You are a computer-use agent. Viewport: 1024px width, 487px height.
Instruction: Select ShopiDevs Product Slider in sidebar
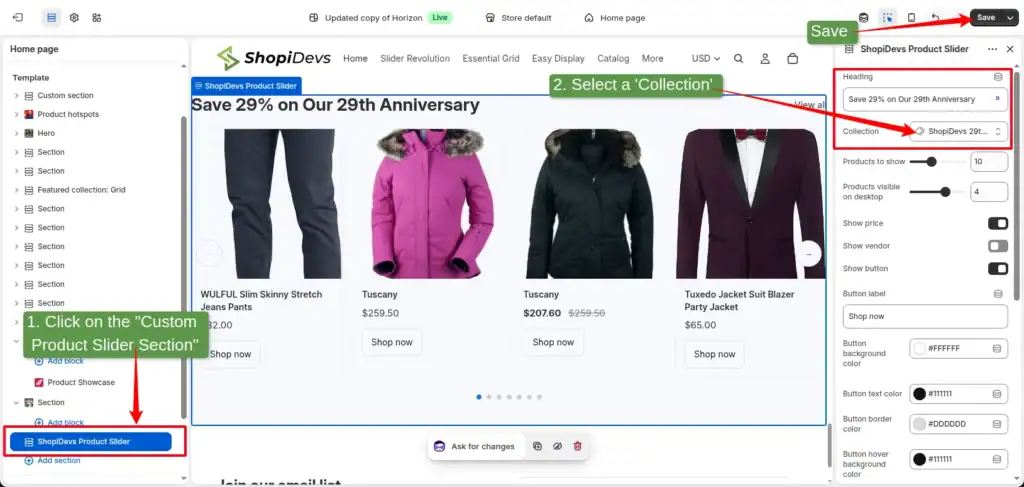point(91,442)
